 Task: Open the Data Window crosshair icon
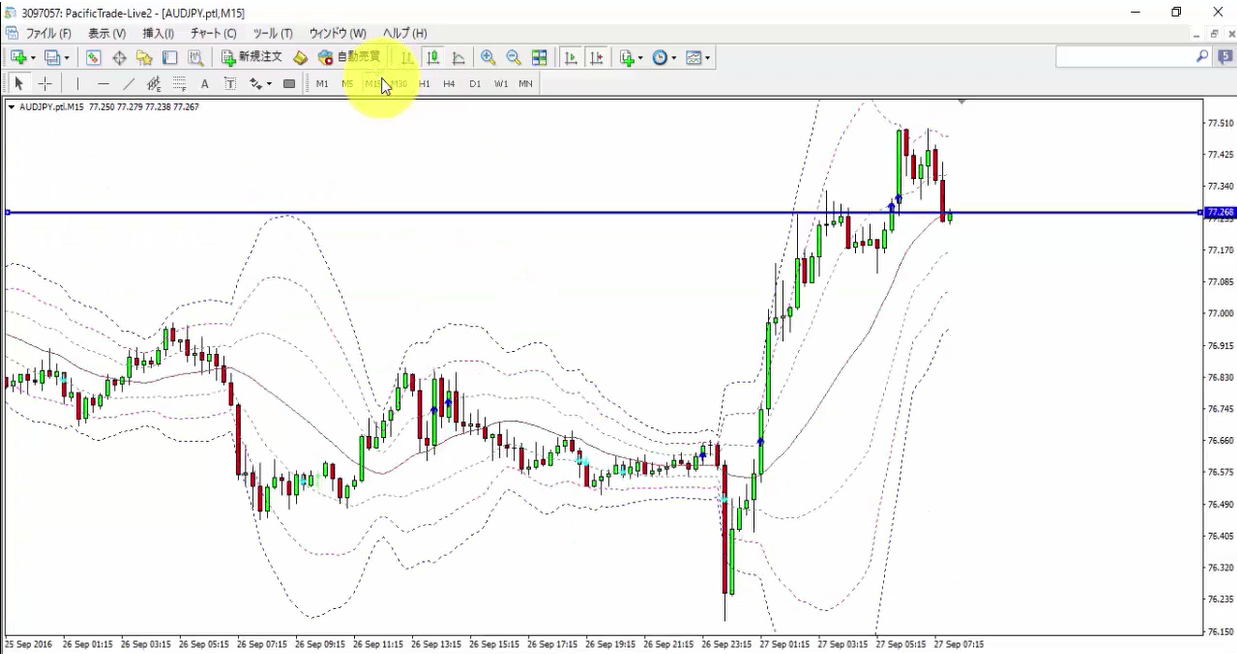click(x=119, y=58)
